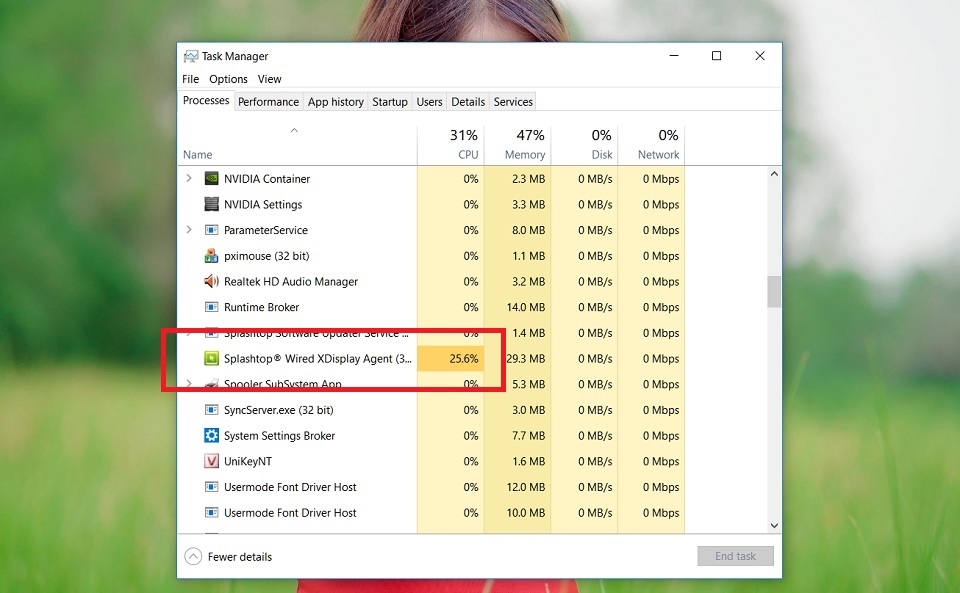Click the icon of the 10.0 MB Usermode Font Driver Host
Viewport: 960px width, 593px height.
pos(211,513)
